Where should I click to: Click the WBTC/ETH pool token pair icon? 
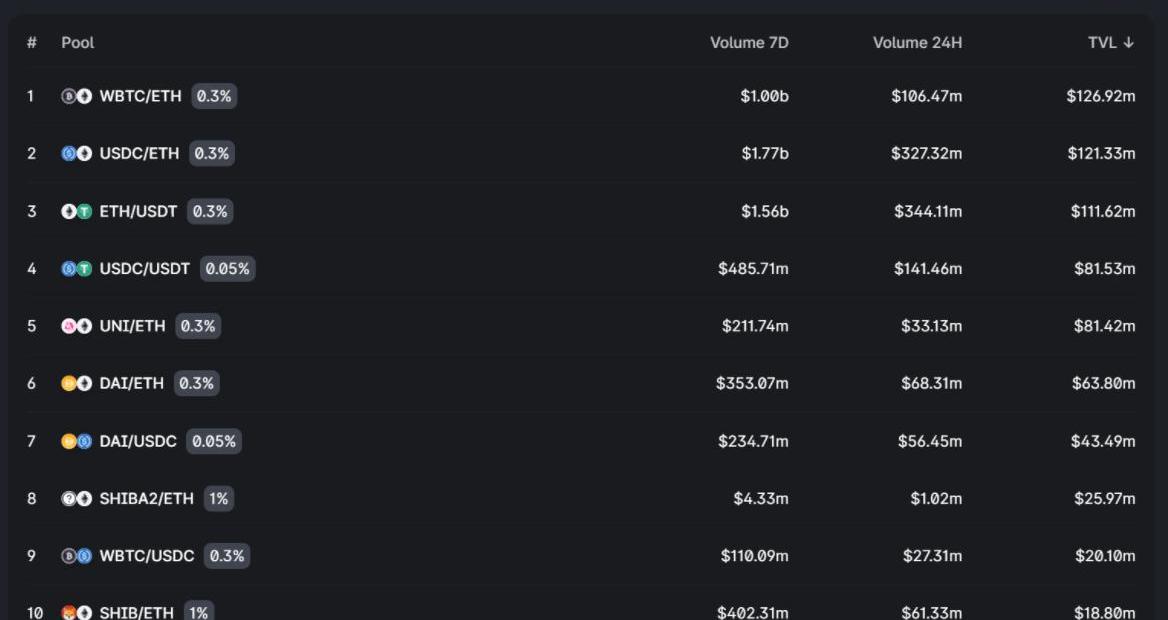tap(77, 96)
